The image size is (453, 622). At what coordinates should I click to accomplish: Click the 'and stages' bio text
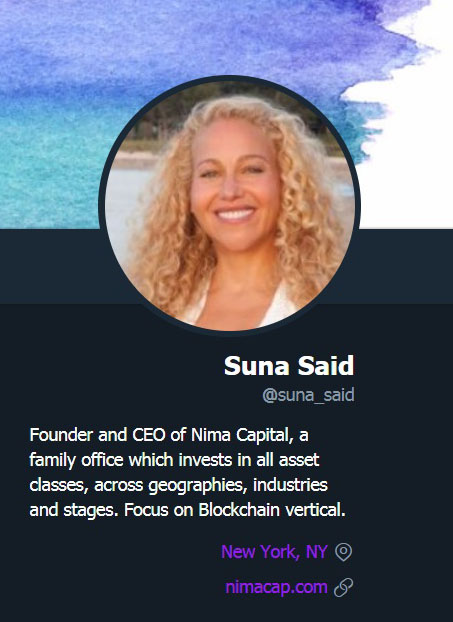[x=74, y=510]
